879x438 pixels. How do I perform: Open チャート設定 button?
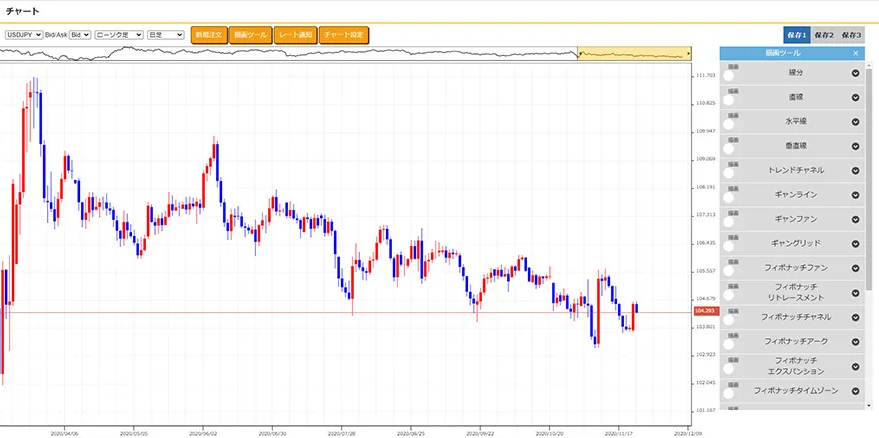[x=345, y=35]
